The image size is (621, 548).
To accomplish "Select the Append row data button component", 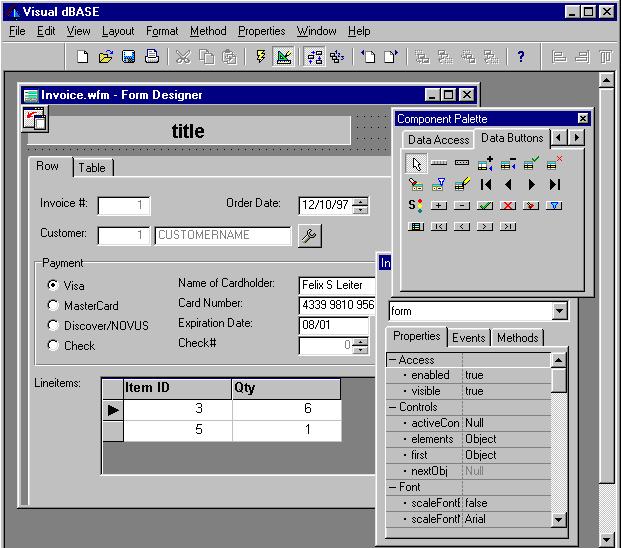I will (485, 164).
